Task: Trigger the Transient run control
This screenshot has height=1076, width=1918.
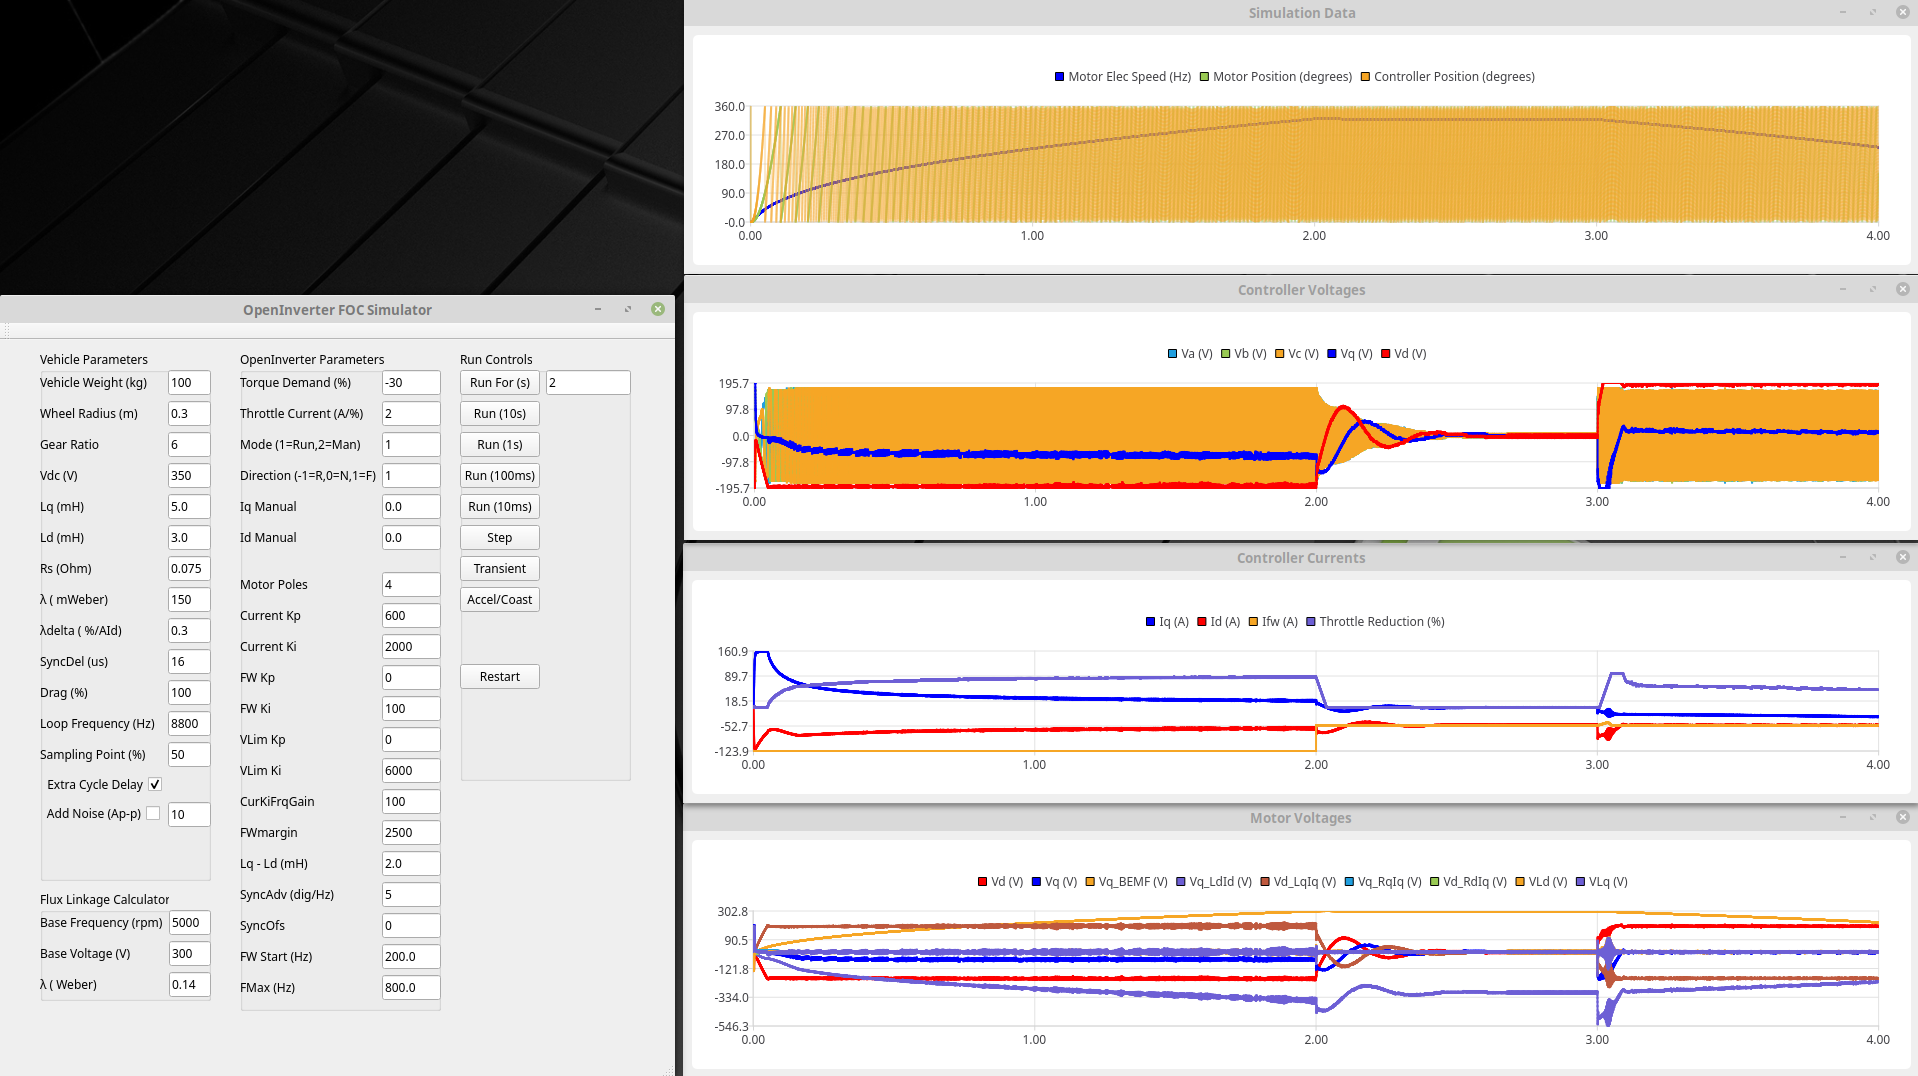Action: click(x=499, y=569)
